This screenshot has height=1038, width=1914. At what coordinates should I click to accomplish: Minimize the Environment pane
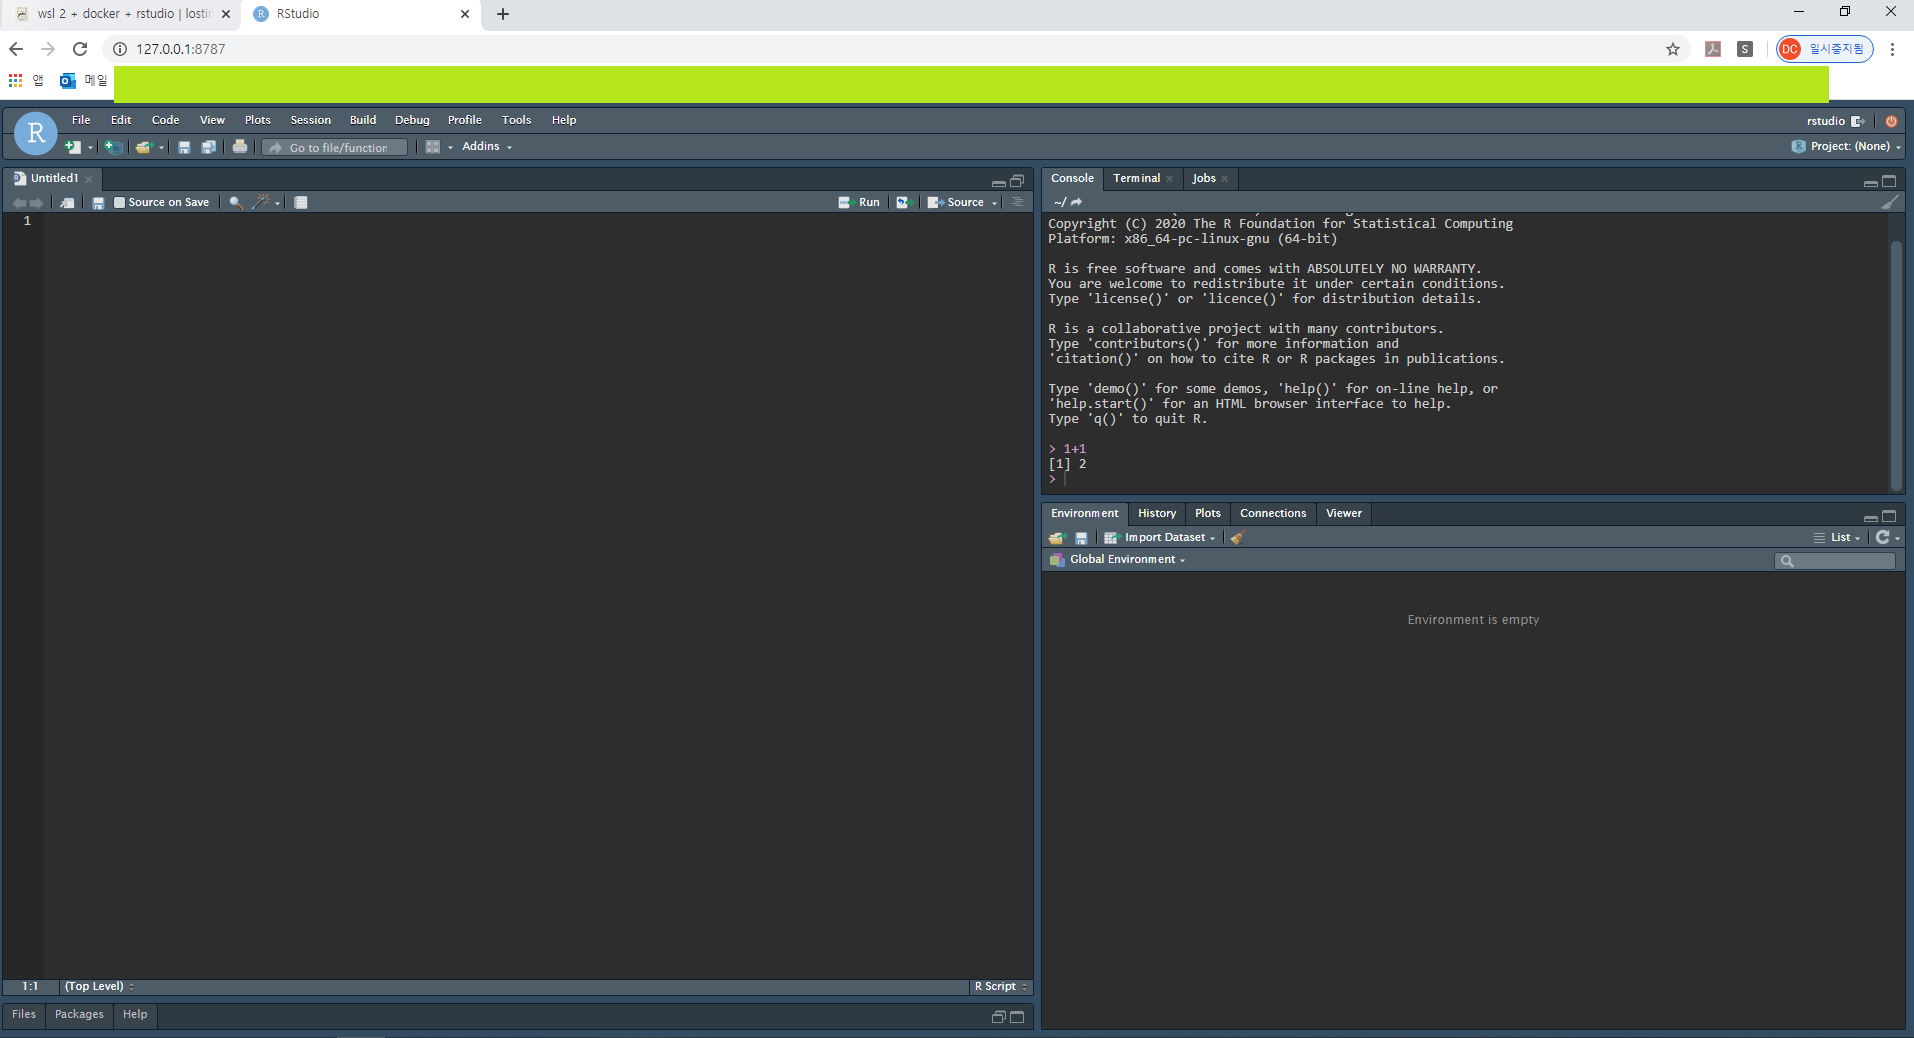(1870, 517)
